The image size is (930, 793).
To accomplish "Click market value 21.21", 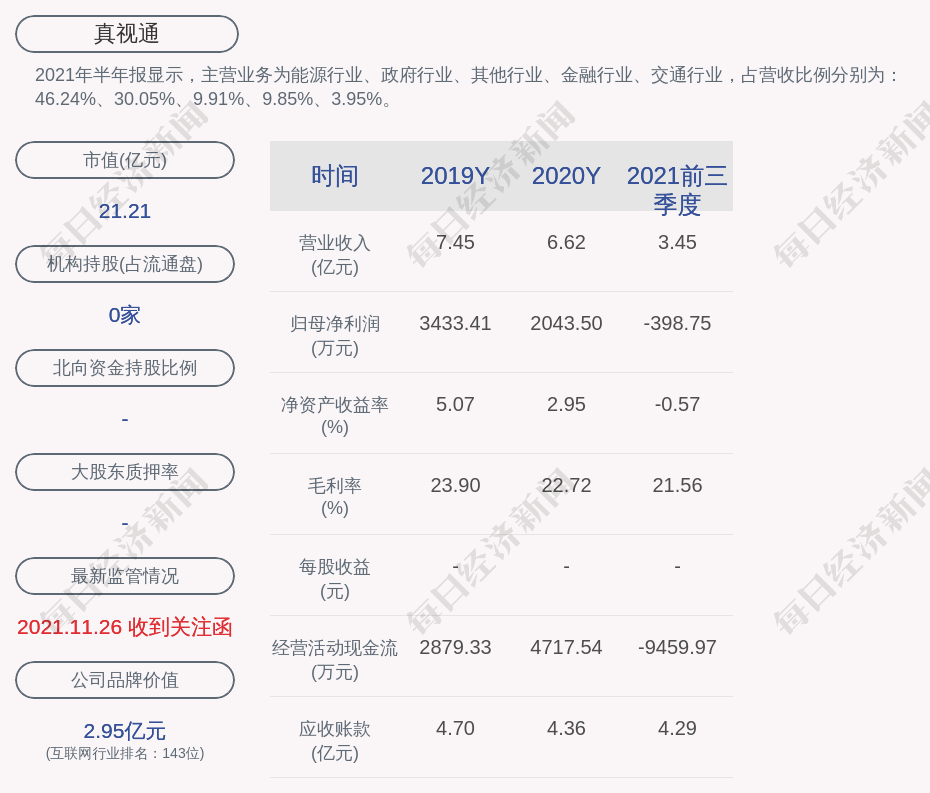I will point(125,211).
